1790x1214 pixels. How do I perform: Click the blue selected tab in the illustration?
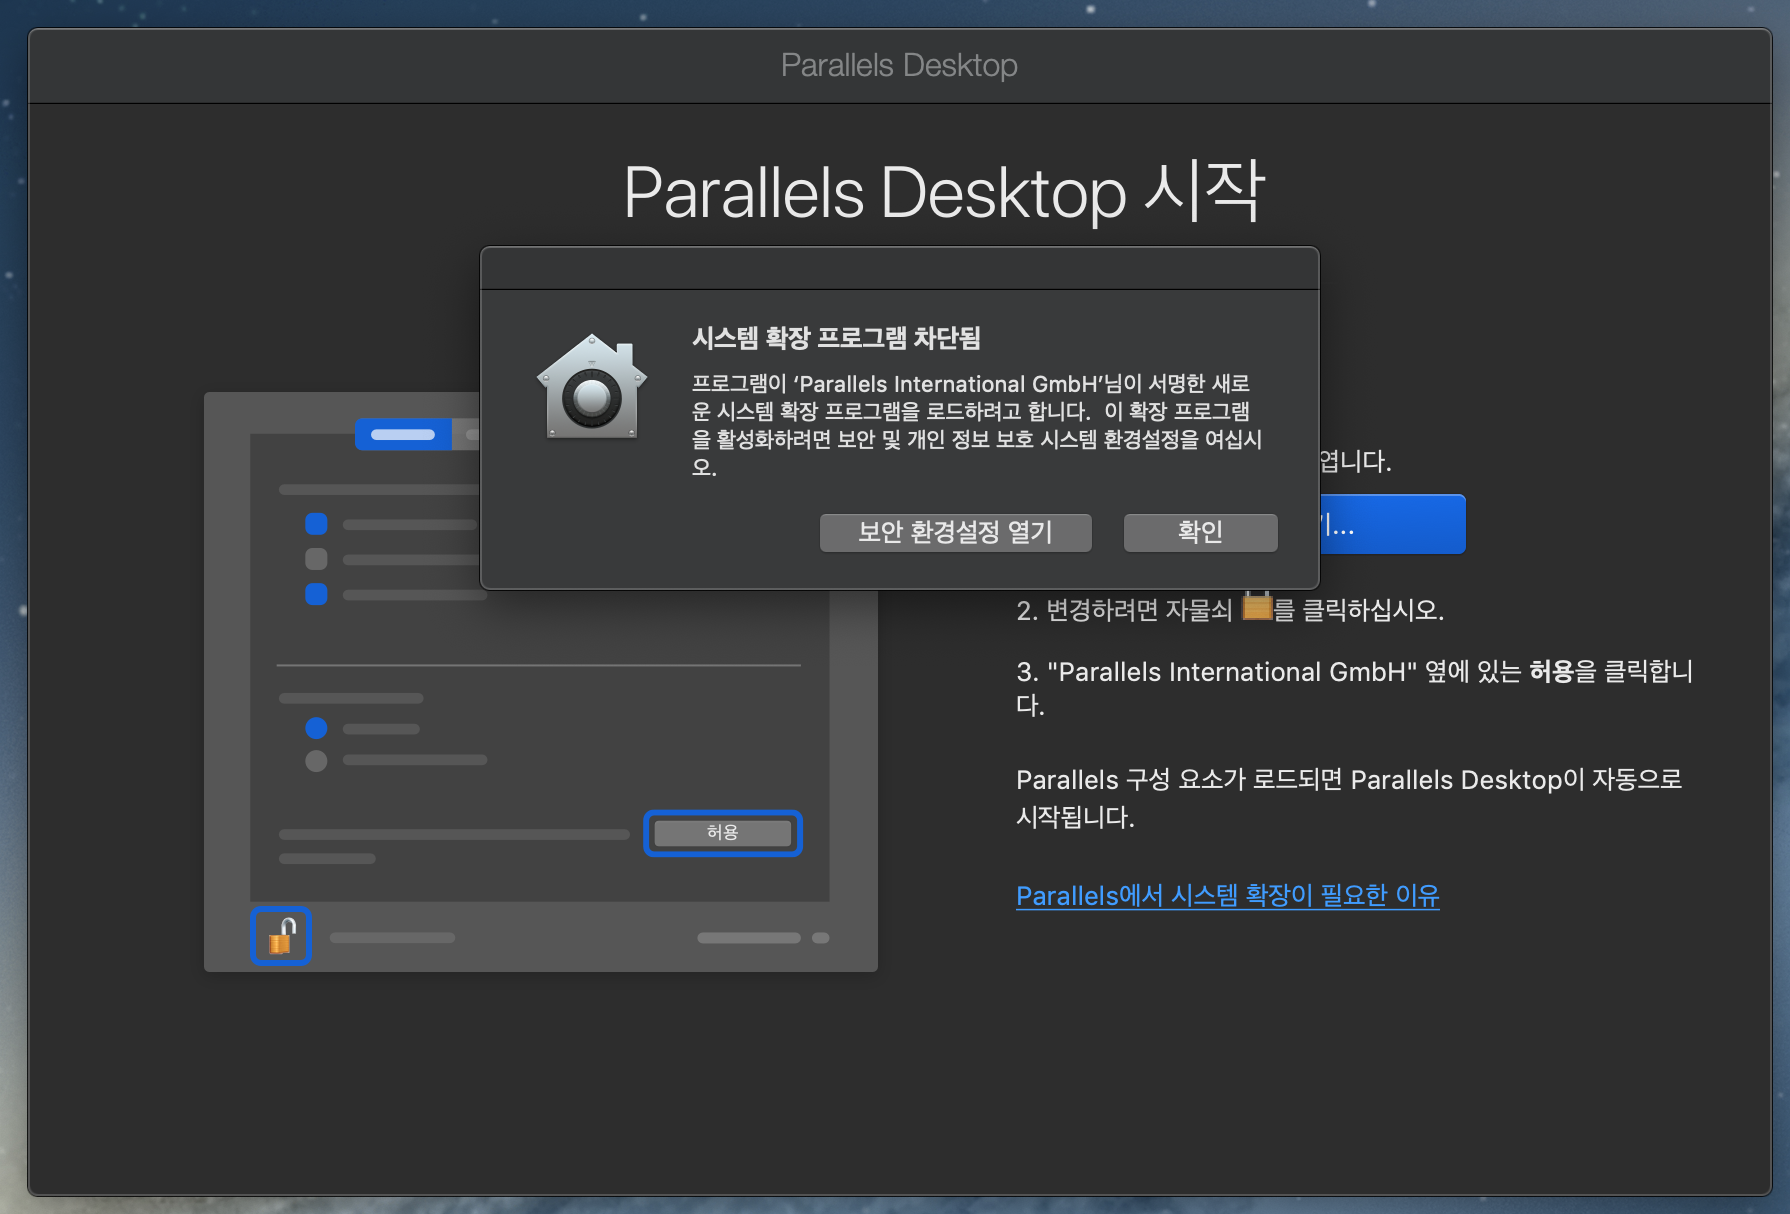pyautogui.click(x=403, y=434)
